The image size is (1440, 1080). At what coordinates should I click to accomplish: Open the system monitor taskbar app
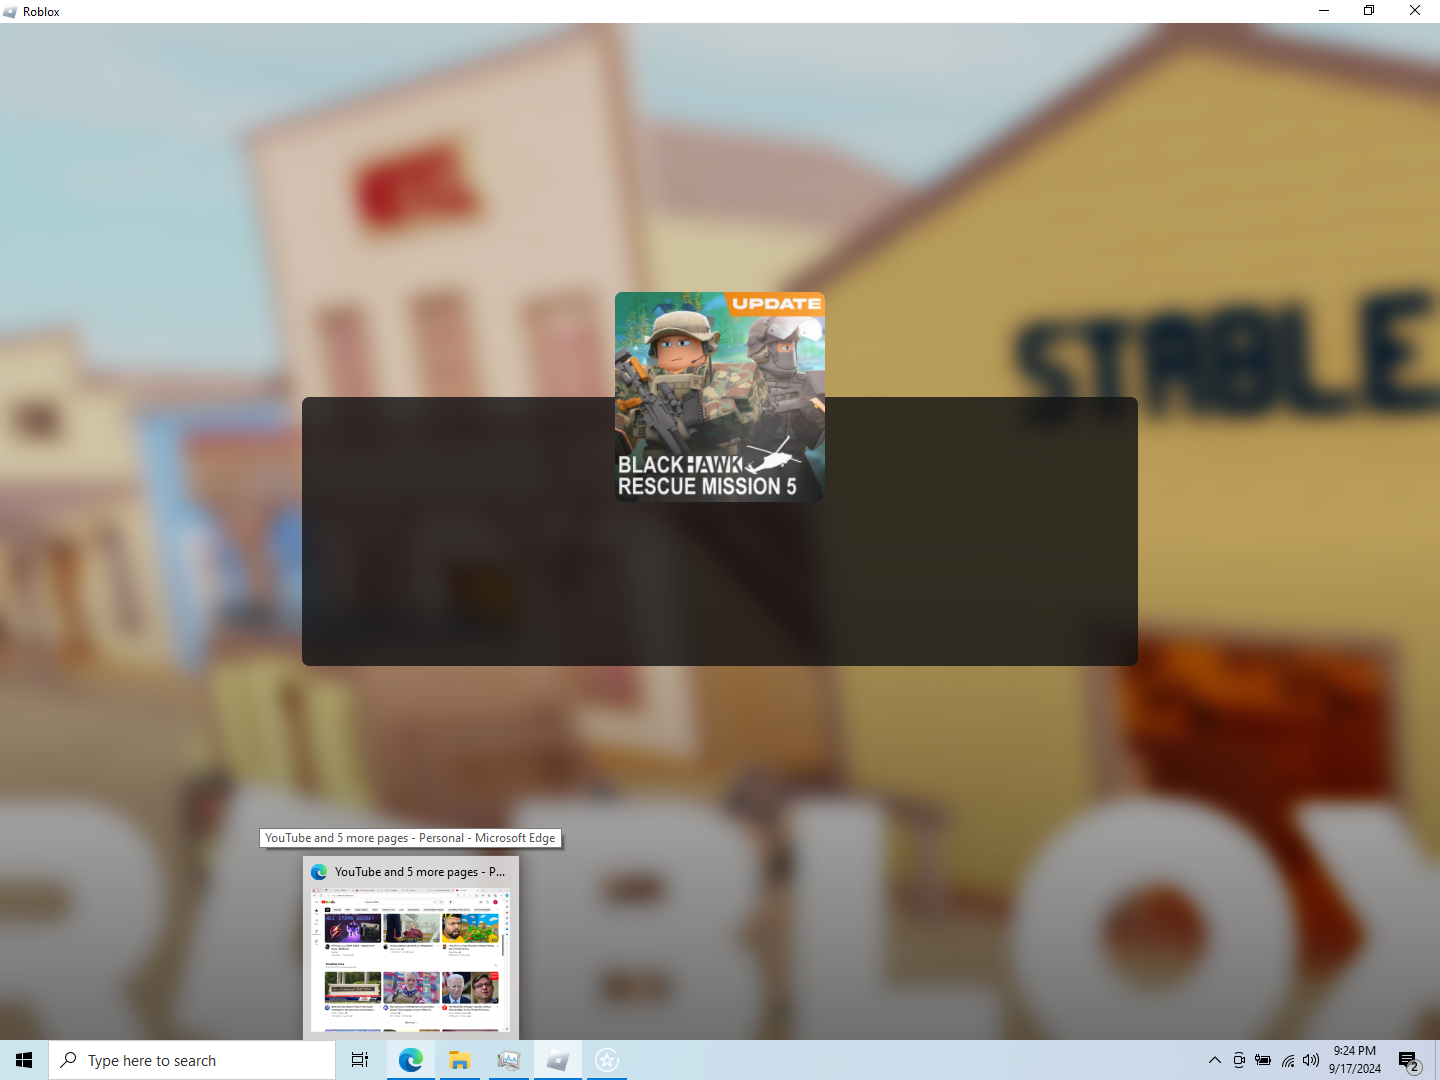(x=508, y=1060)
